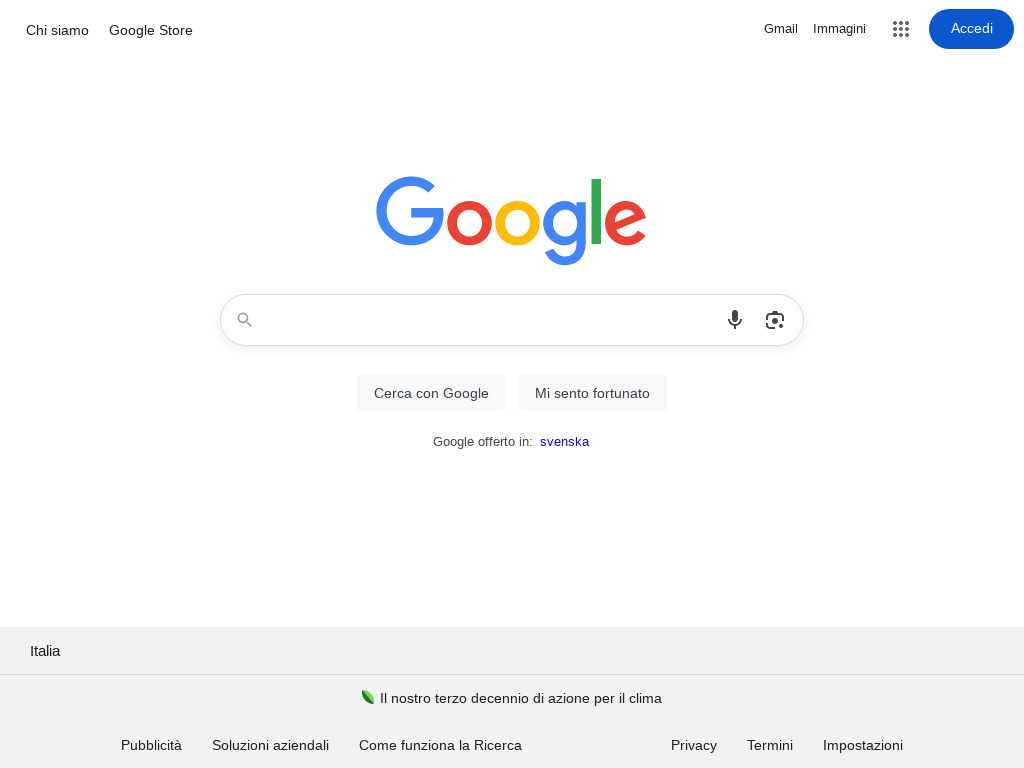Click the Google logo

click(x=511, y=220)
